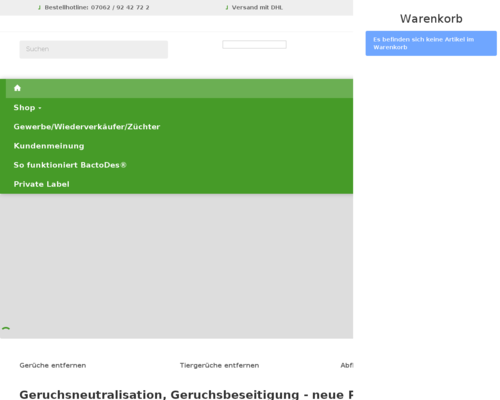The width and height of the screenshot is (500, 400).
Task: Check the icon before Versand mit DHL
Action: click(227, 7)
